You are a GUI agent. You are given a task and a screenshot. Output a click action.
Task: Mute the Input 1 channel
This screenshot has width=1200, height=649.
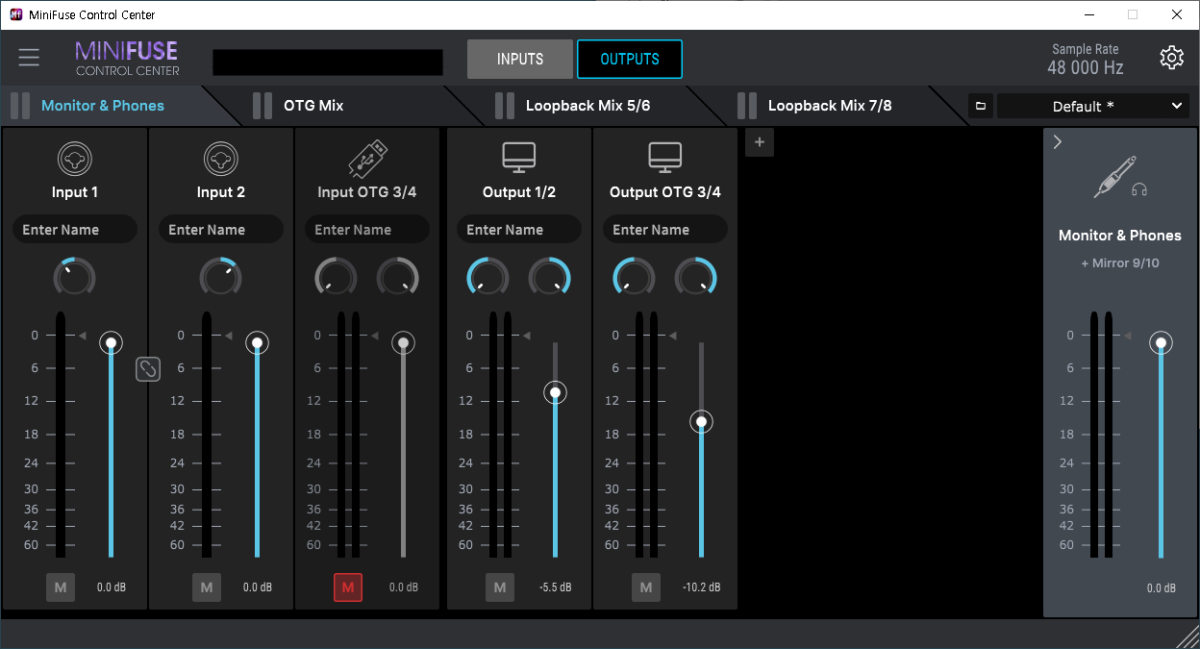(x=60, y=587)
